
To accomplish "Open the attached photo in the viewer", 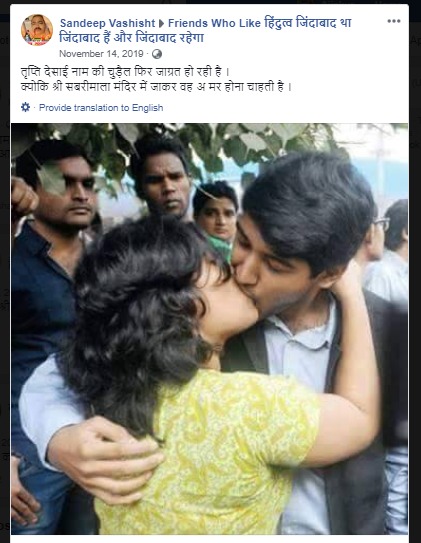I will click(209, 329).
